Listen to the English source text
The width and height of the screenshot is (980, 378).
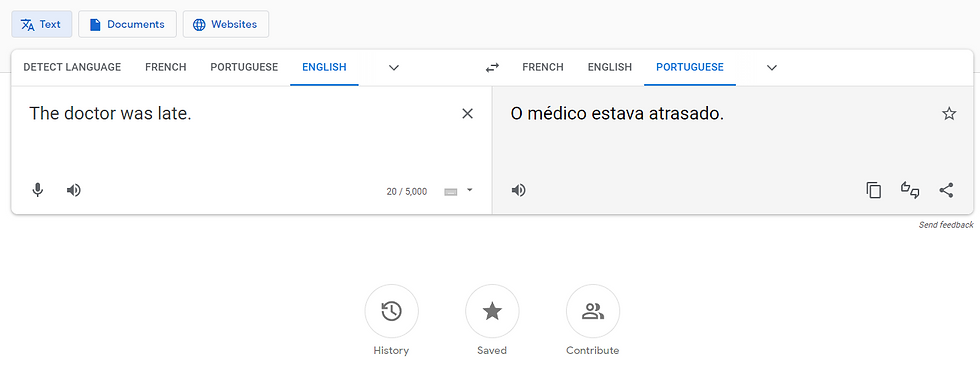74,190
